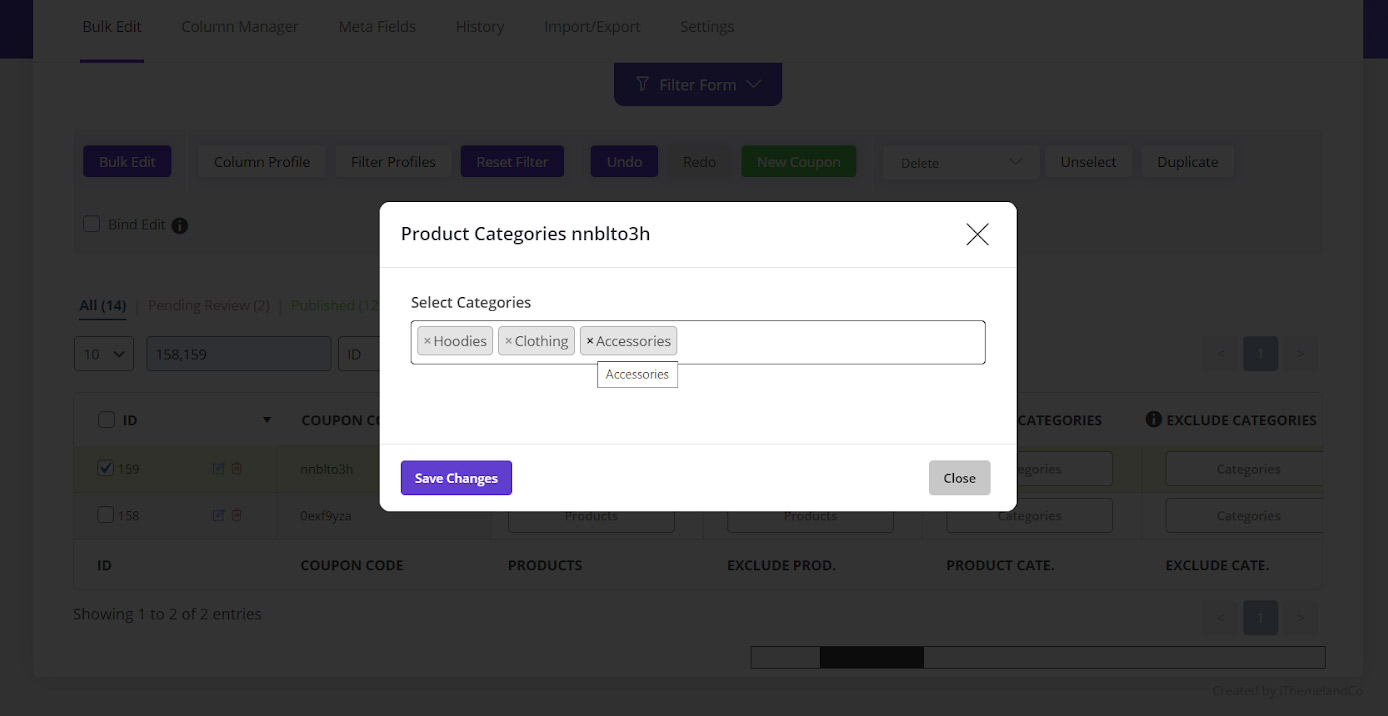Check the checkbox for row 158

tap(106, 515)
